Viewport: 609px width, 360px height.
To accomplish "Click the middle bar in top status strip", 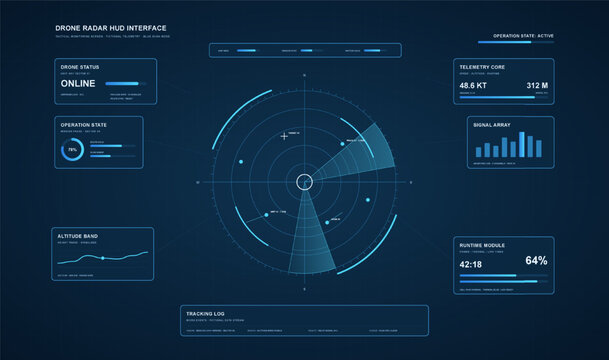I will pyautogui.click(x=312, y=50).
